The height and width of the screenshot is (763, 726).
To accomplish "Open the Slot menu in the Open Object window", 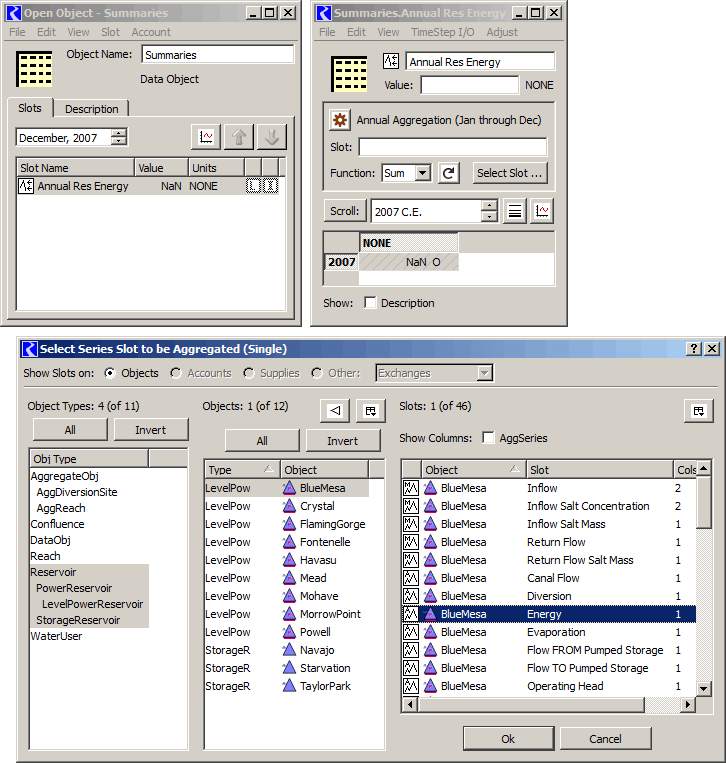I will (110, 32).
